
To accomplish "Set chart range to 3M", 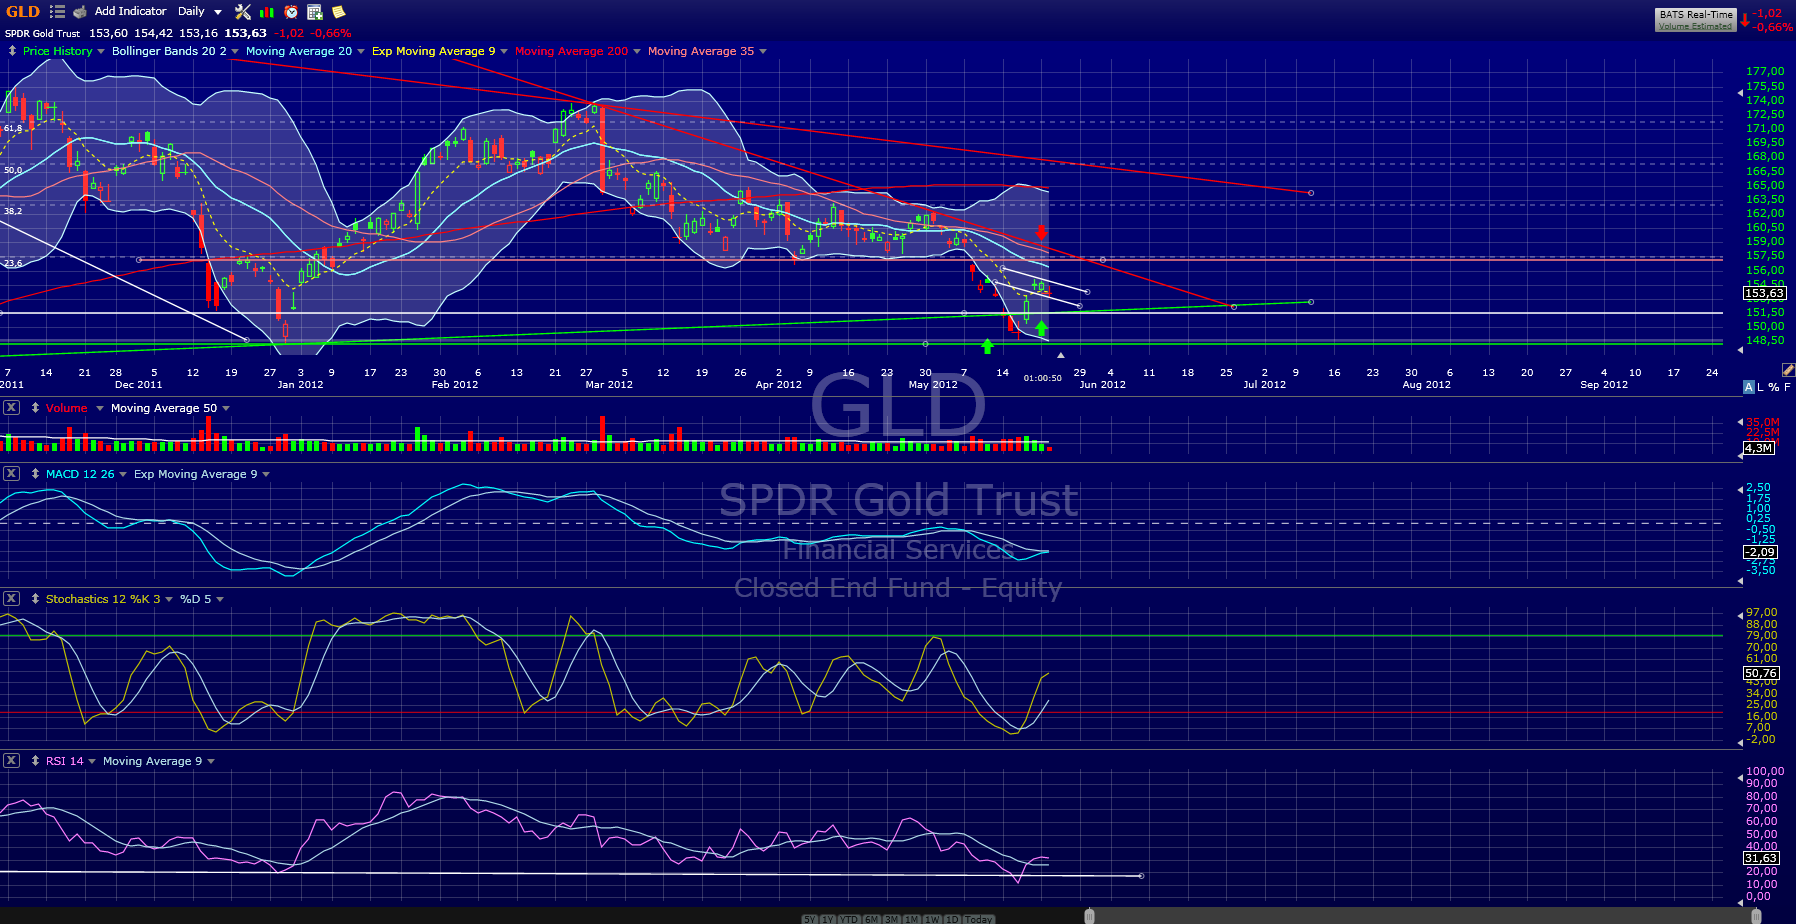I will (891, 919).
